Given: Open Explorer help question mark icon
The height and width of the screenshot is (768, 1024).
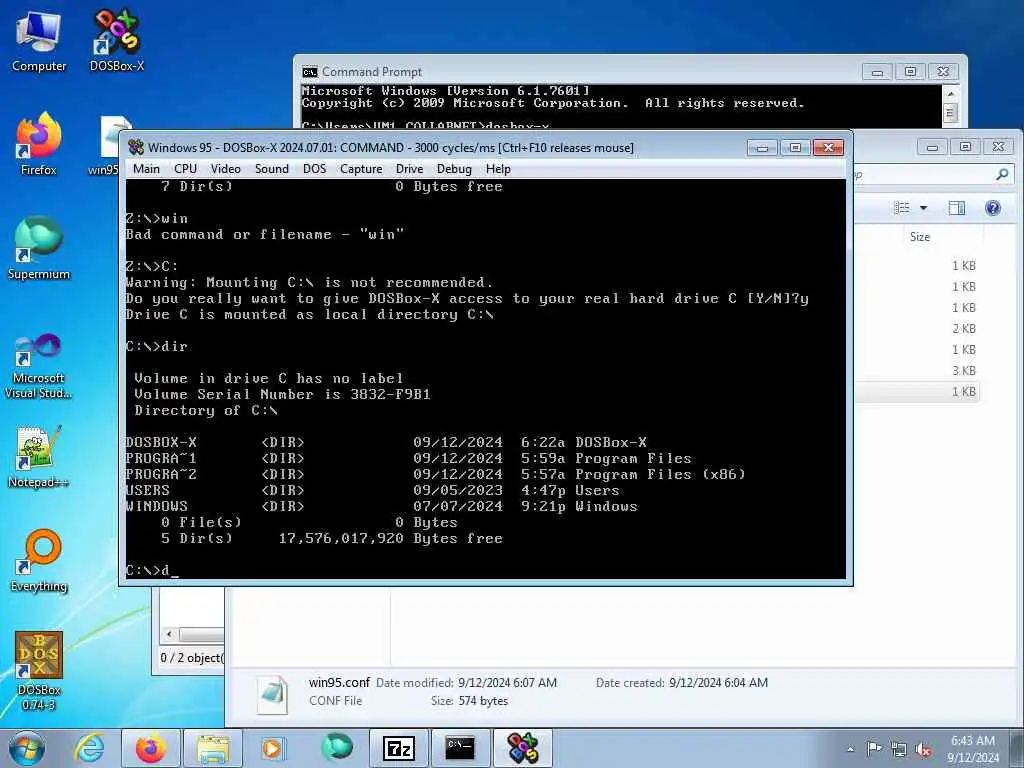Looking at the screenshot, I should pos(993,208).
